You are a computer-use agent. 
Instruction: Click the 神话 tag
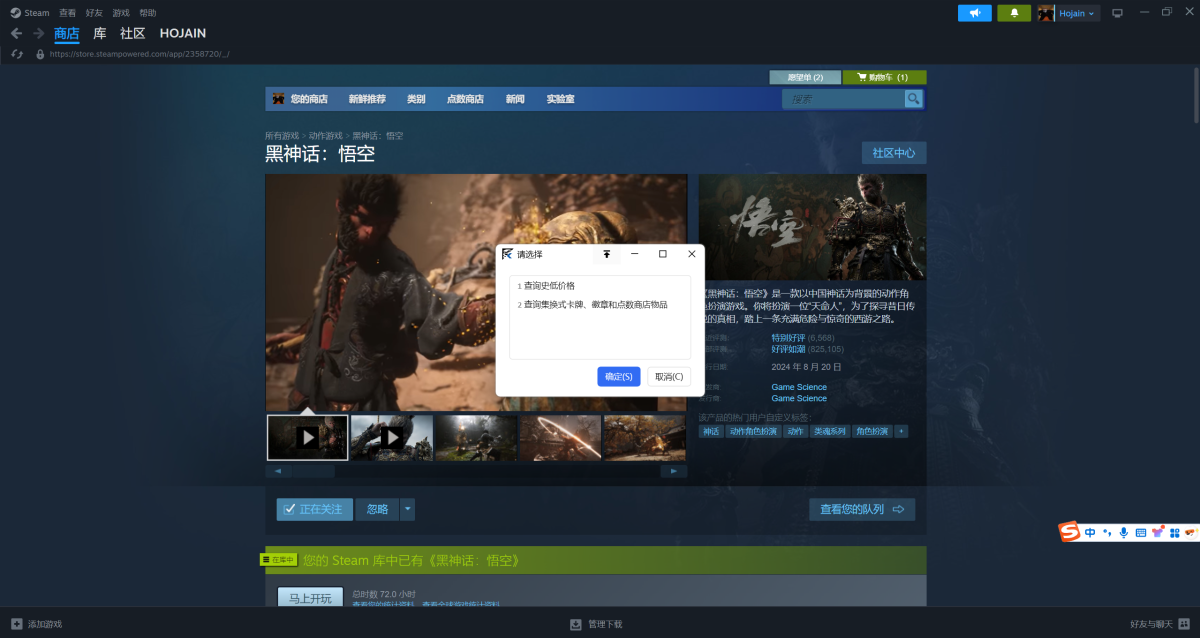point(711,431)
